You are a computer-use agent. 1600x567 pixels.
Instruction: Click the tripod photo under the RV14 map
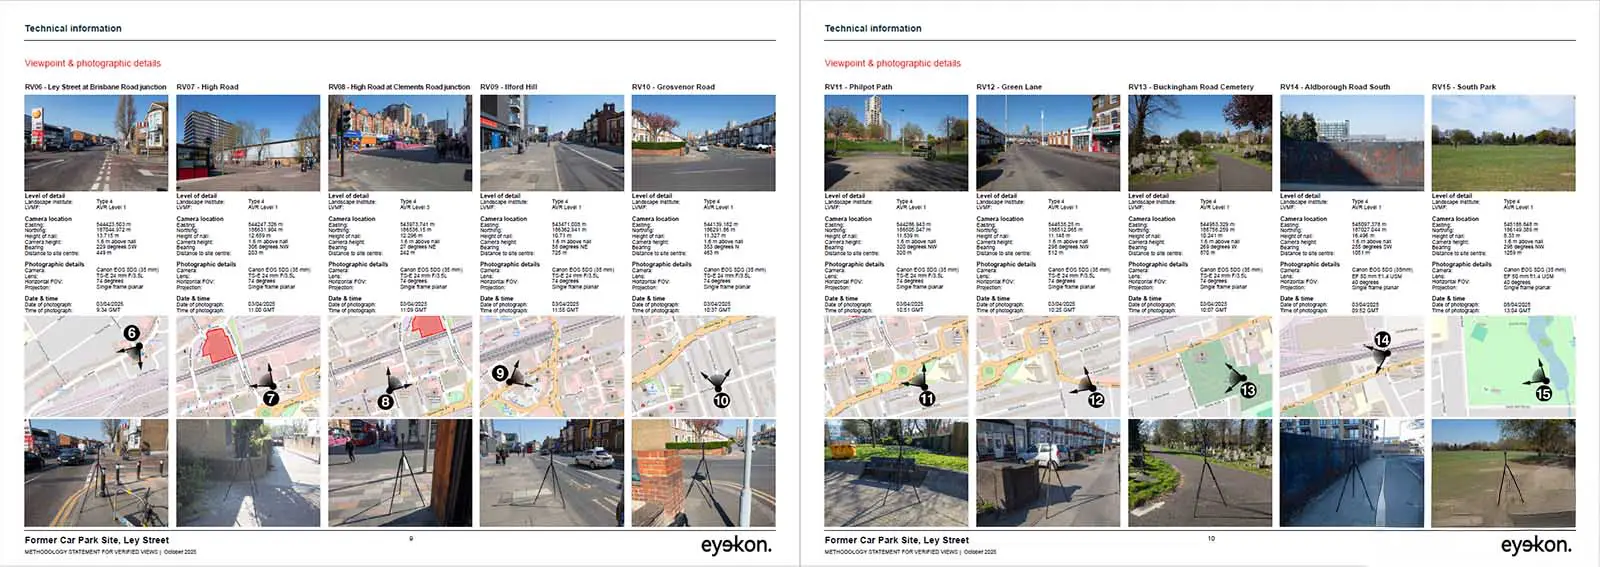1351,473
